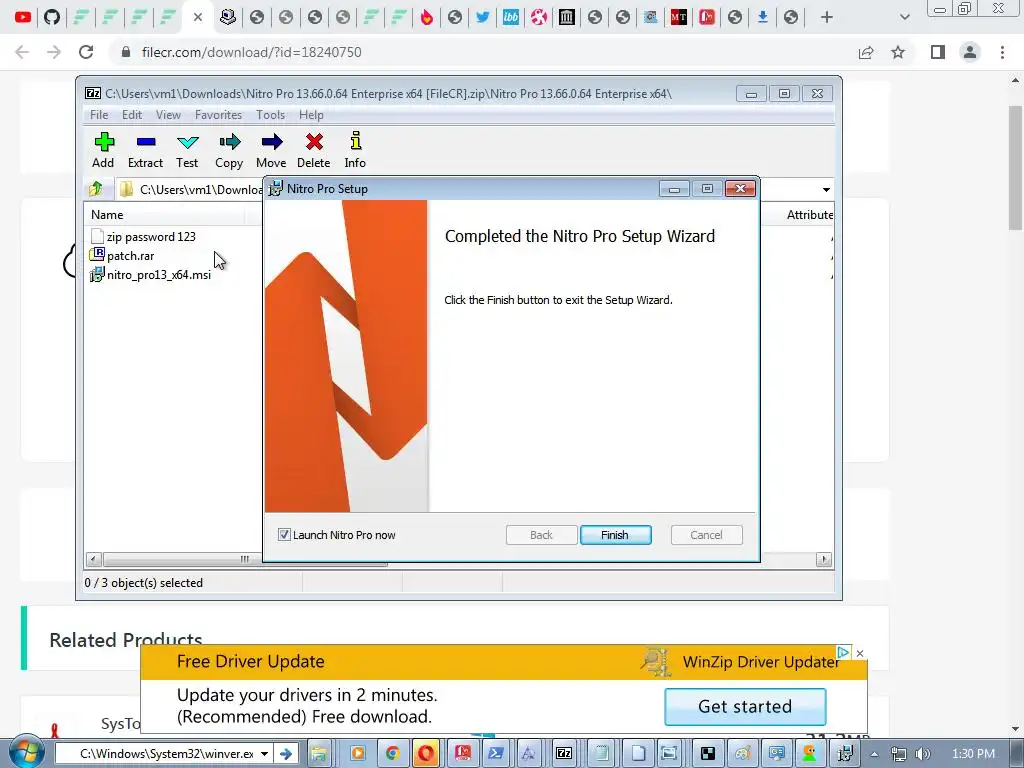Open Opera from the taskbar

pos(426,754)
